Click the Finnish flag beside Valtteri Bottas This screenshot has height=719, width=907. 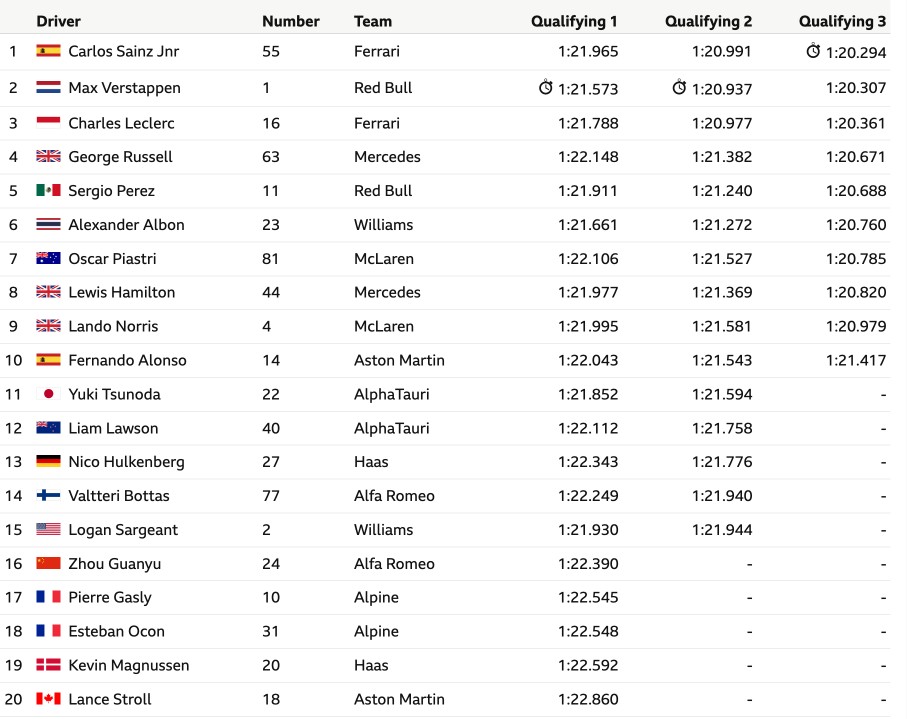[x=48, y=495]
